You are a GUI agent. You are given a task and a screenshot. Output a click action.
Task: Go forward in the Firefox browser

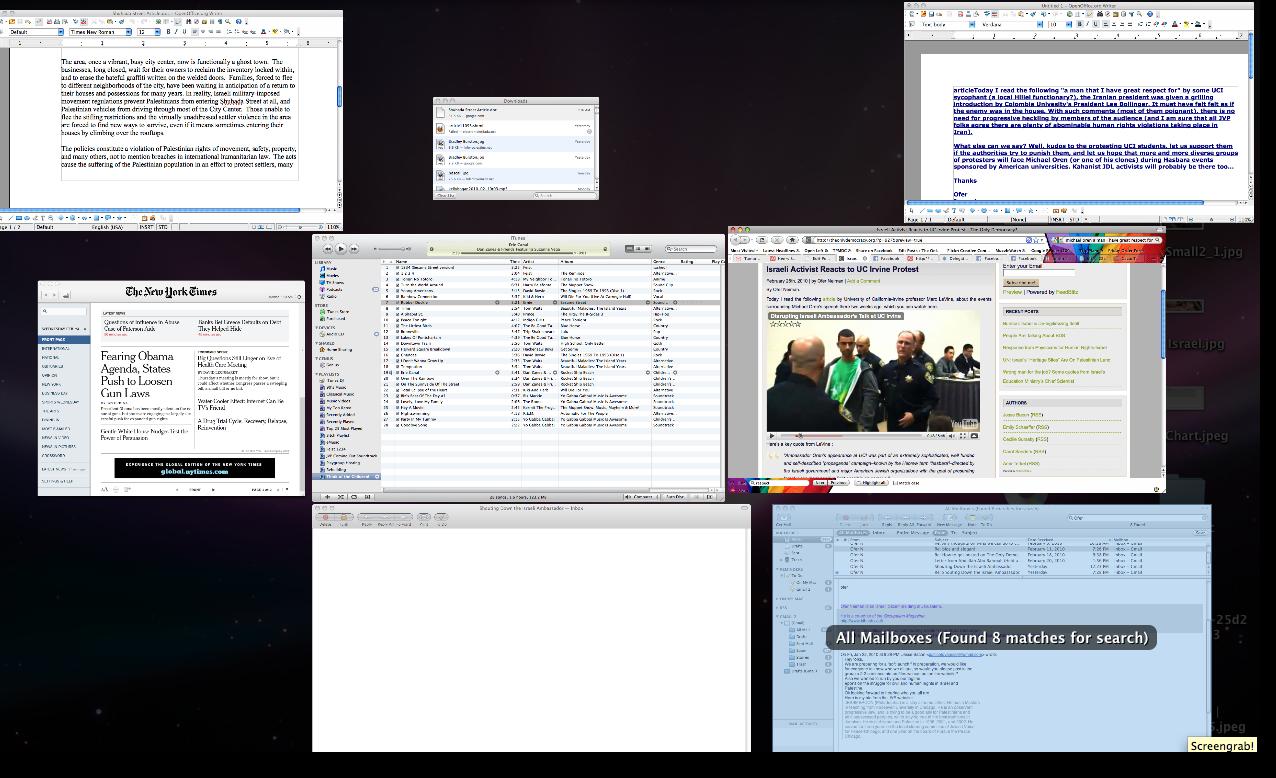click(x=747, y=240)
